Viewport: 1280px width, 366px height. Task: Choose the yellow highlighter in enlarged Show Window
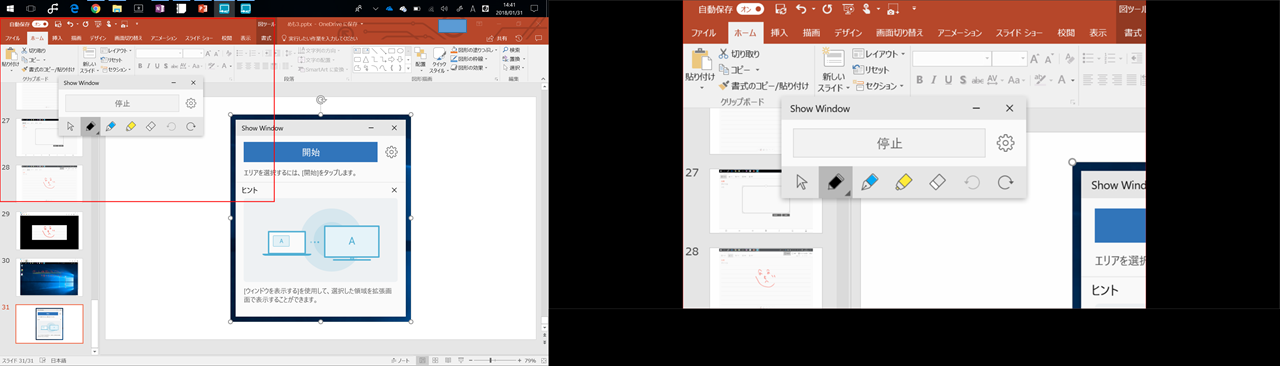(904, 182)
